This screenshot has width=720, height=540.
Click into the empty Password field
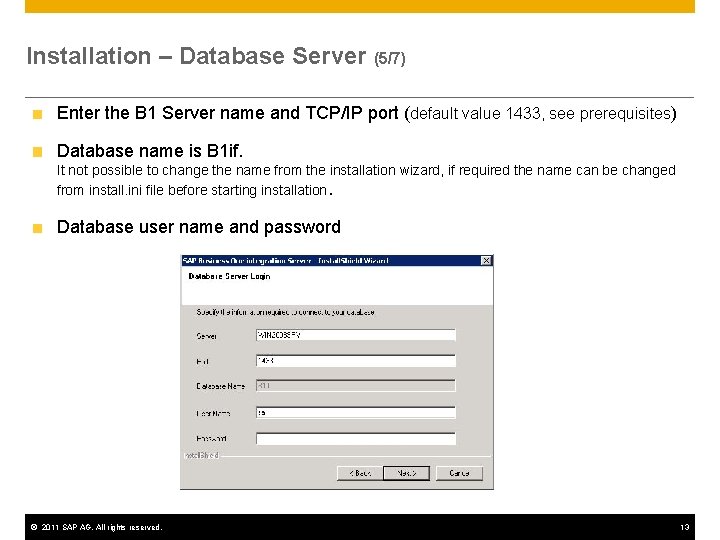coord(356,439)
